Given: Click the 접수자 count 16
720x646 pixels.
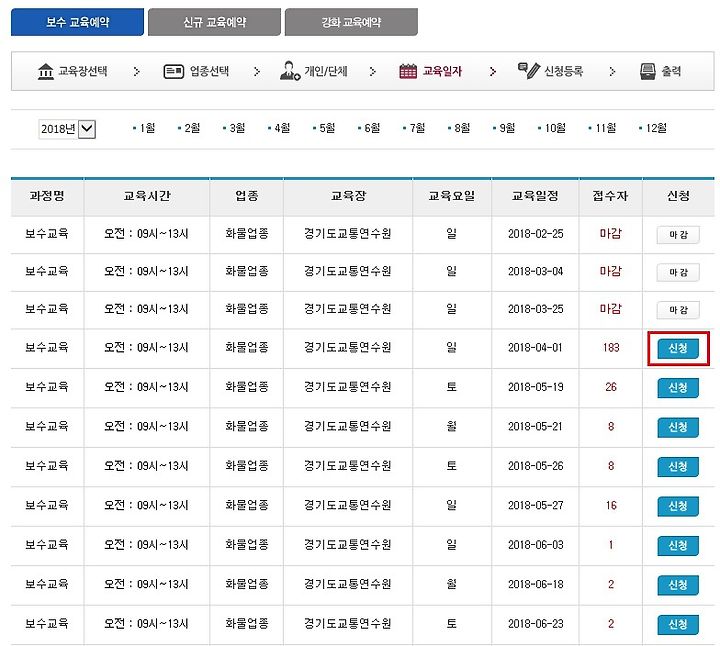Looking at the screenshot, I should coord(611,506).
